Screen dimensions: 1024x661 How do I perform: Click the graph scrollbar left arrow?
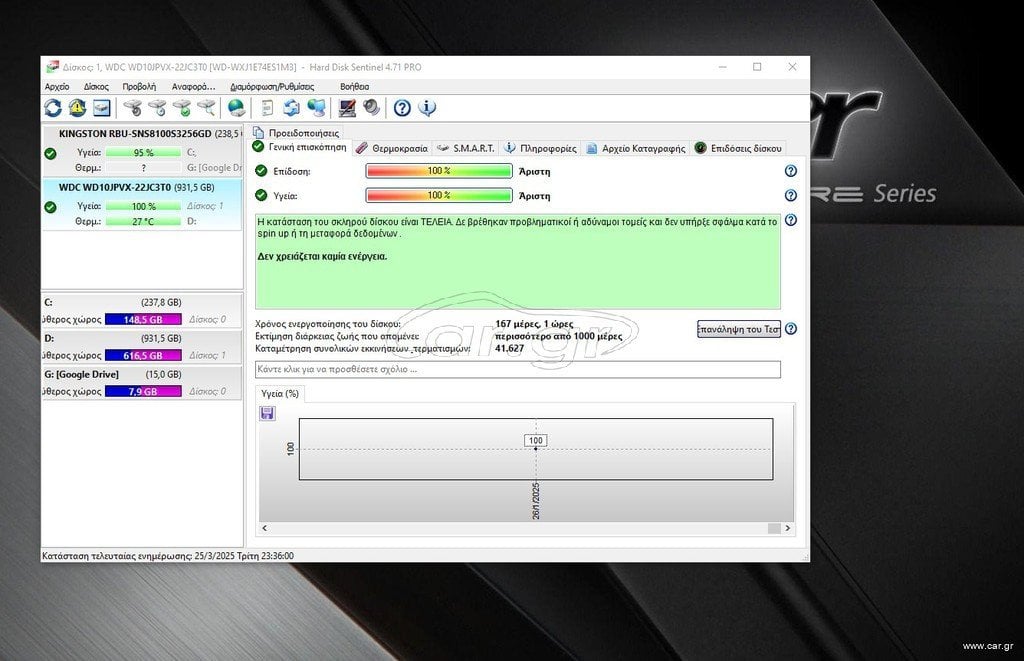pos(264,528)
